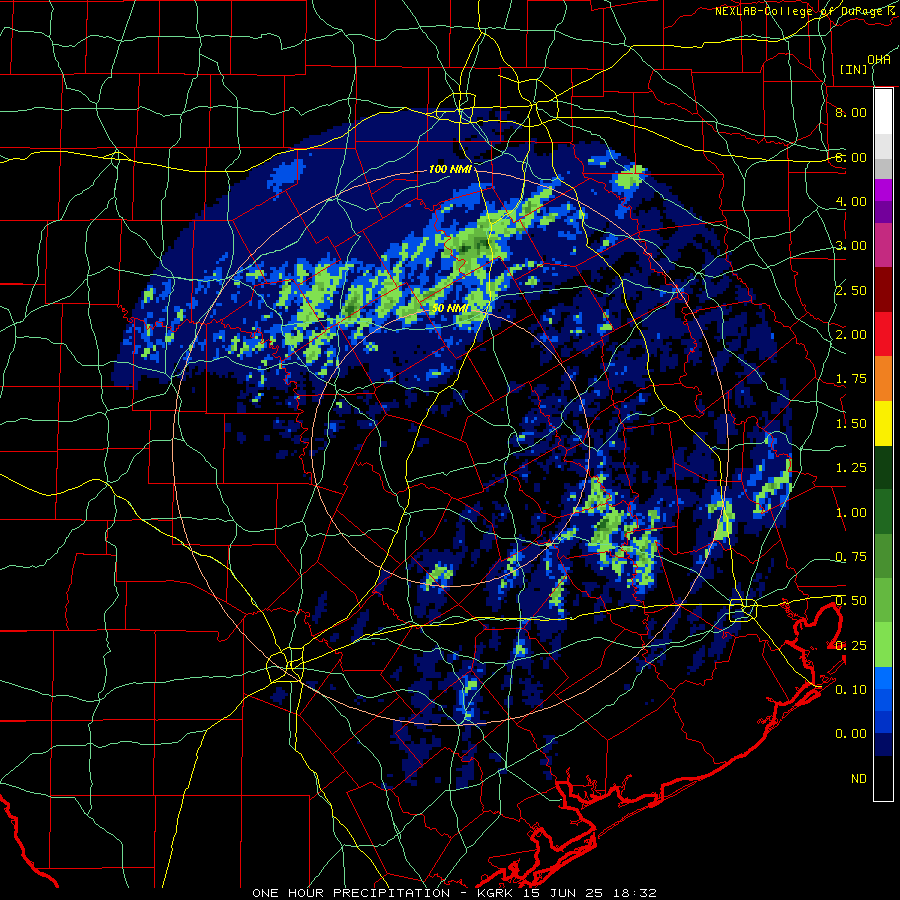Select the bright red swatch beside 2.00
The image size is (900, 900).
[883, 334]
